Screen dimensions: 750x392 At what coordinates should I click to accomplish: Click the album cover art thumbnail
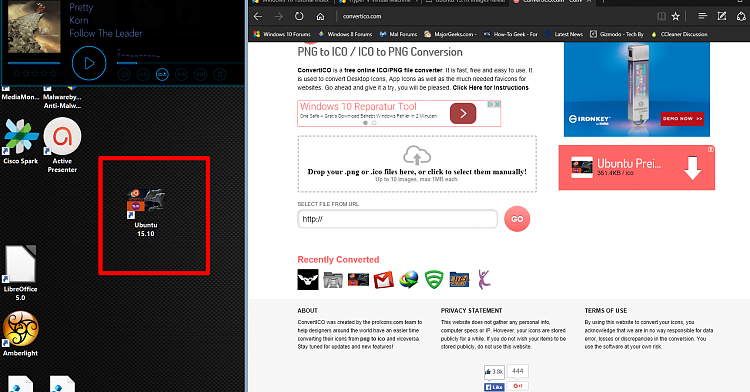click(34, 27)
